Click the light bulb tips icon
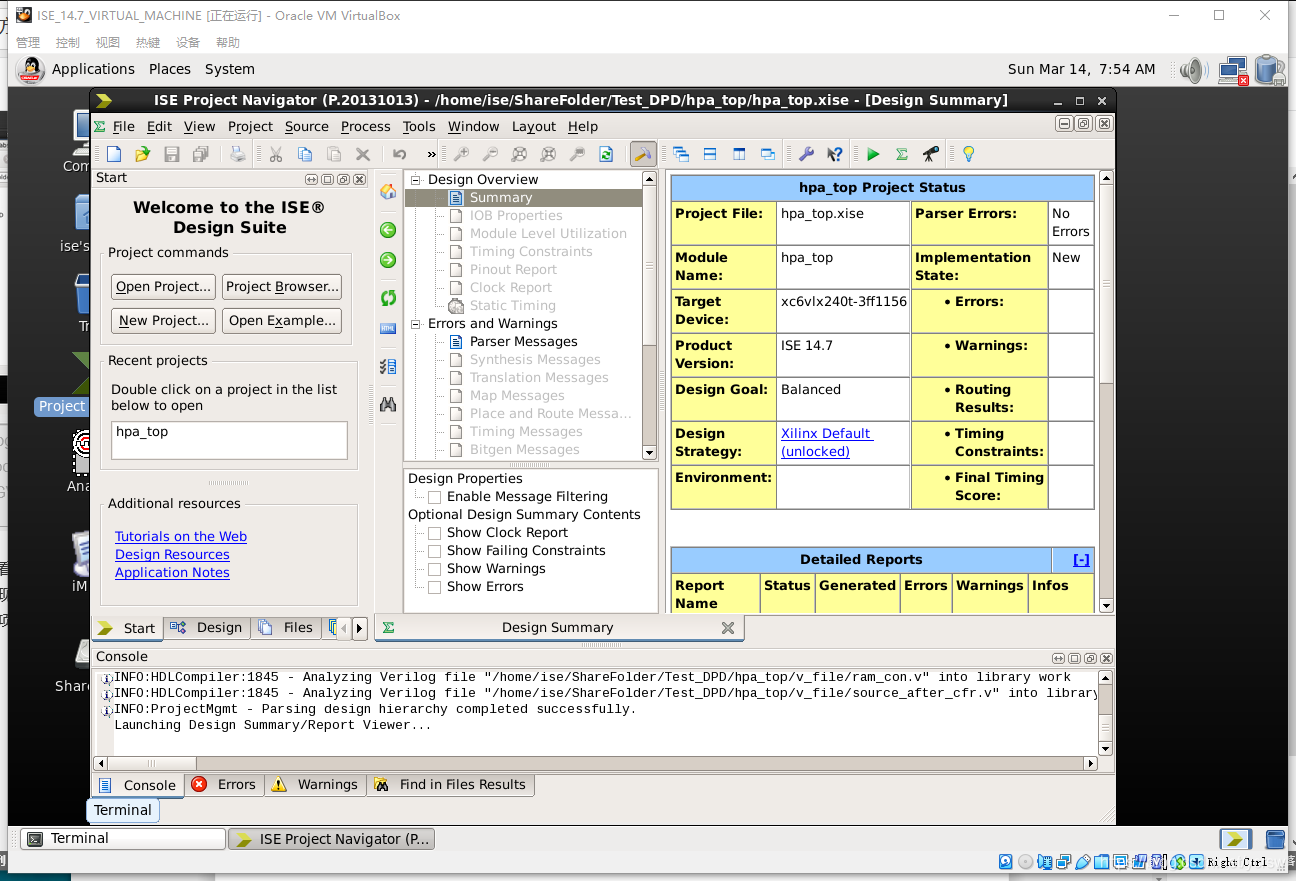1296x881 pixels. [x=968, y=154]
